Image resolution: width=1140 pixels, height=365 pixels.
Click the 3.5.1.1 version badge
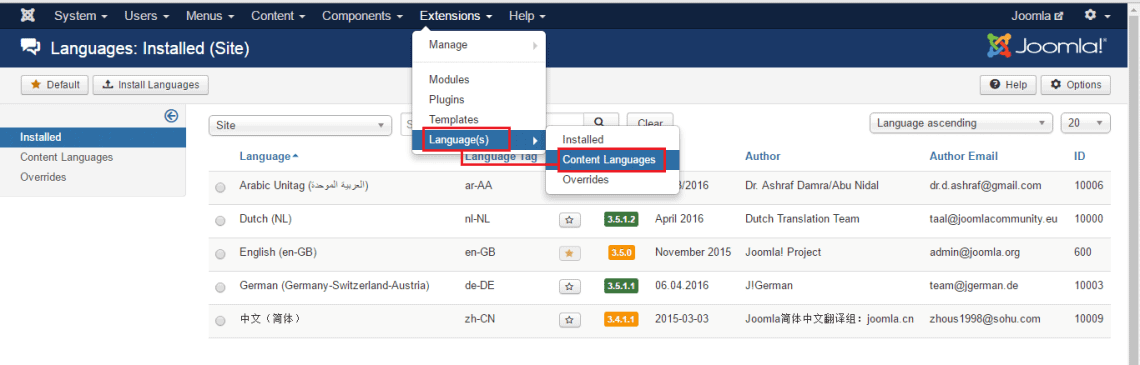[x=621, y=286]
